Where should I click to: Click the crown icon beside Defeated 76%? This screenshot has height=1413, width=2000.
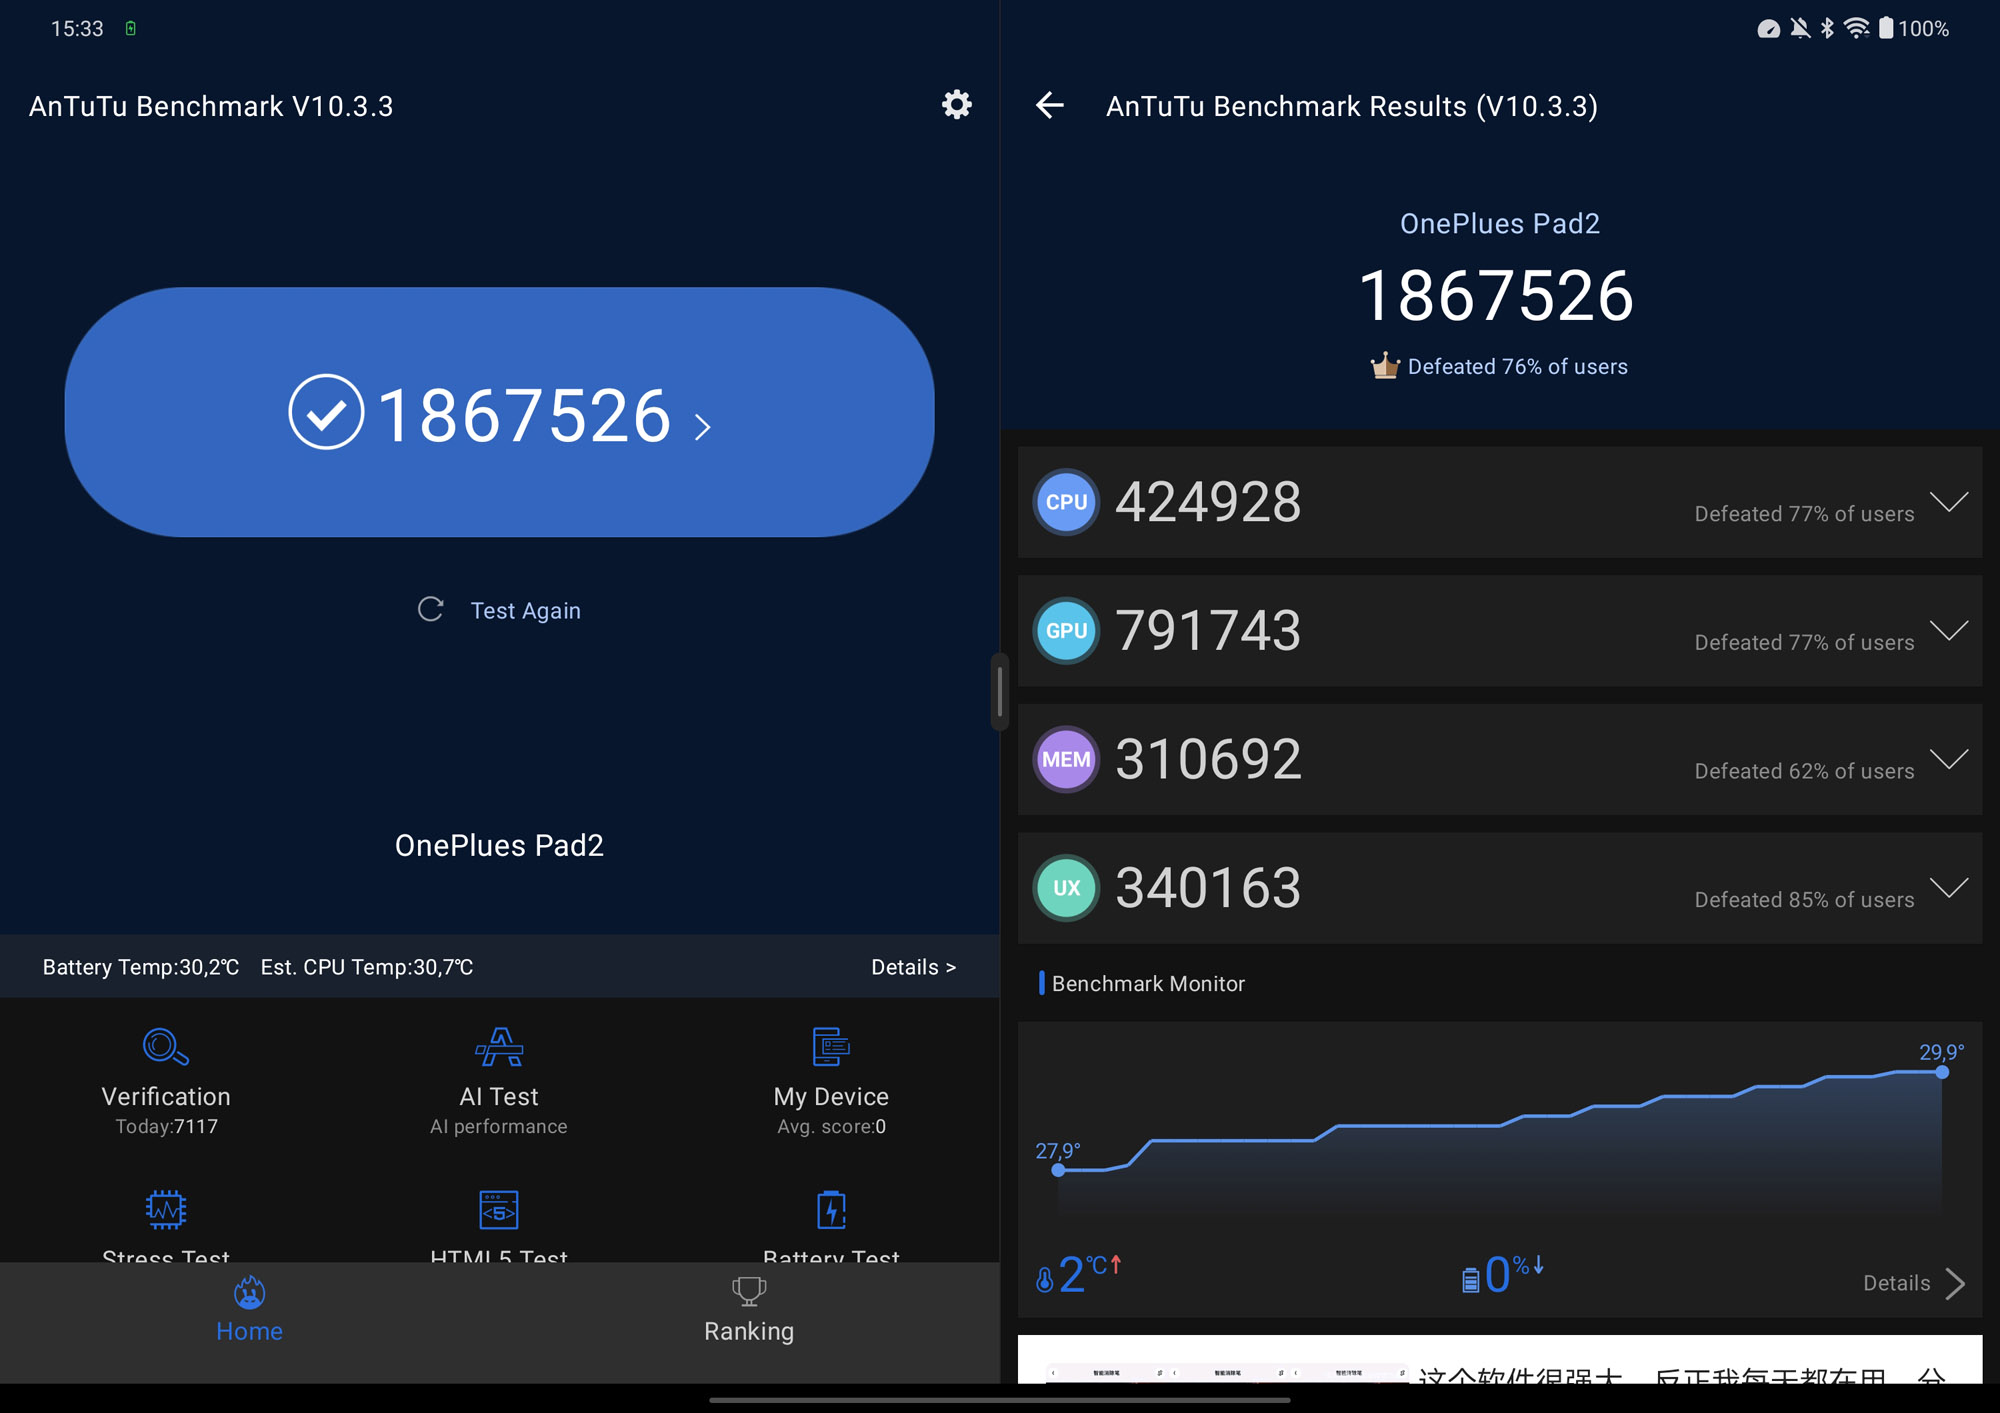click(1384, 365)
